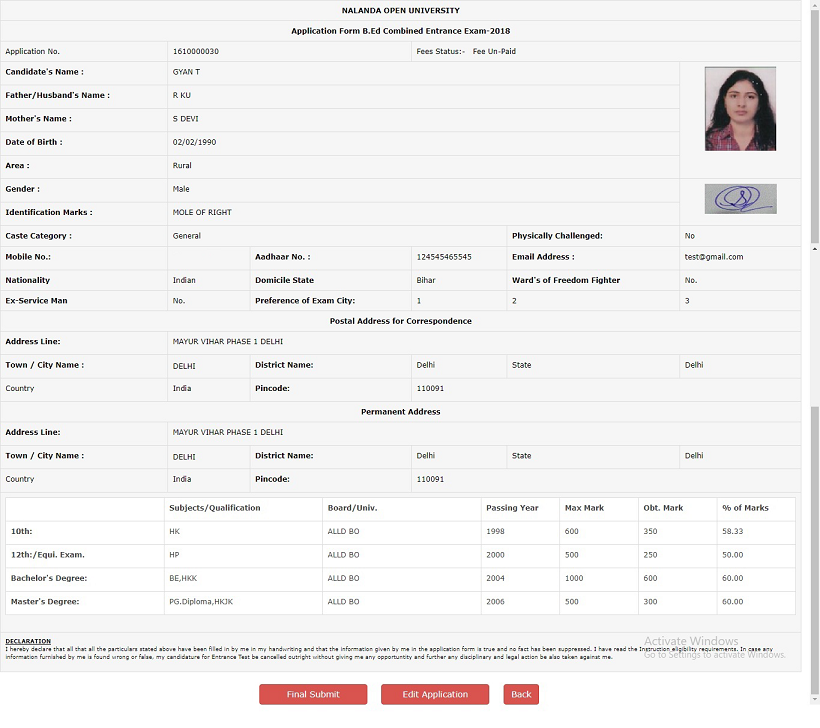Viewport: 820px width, 728px height.
Task: Click the Declaration heading
Action: [x=28, y=641]
